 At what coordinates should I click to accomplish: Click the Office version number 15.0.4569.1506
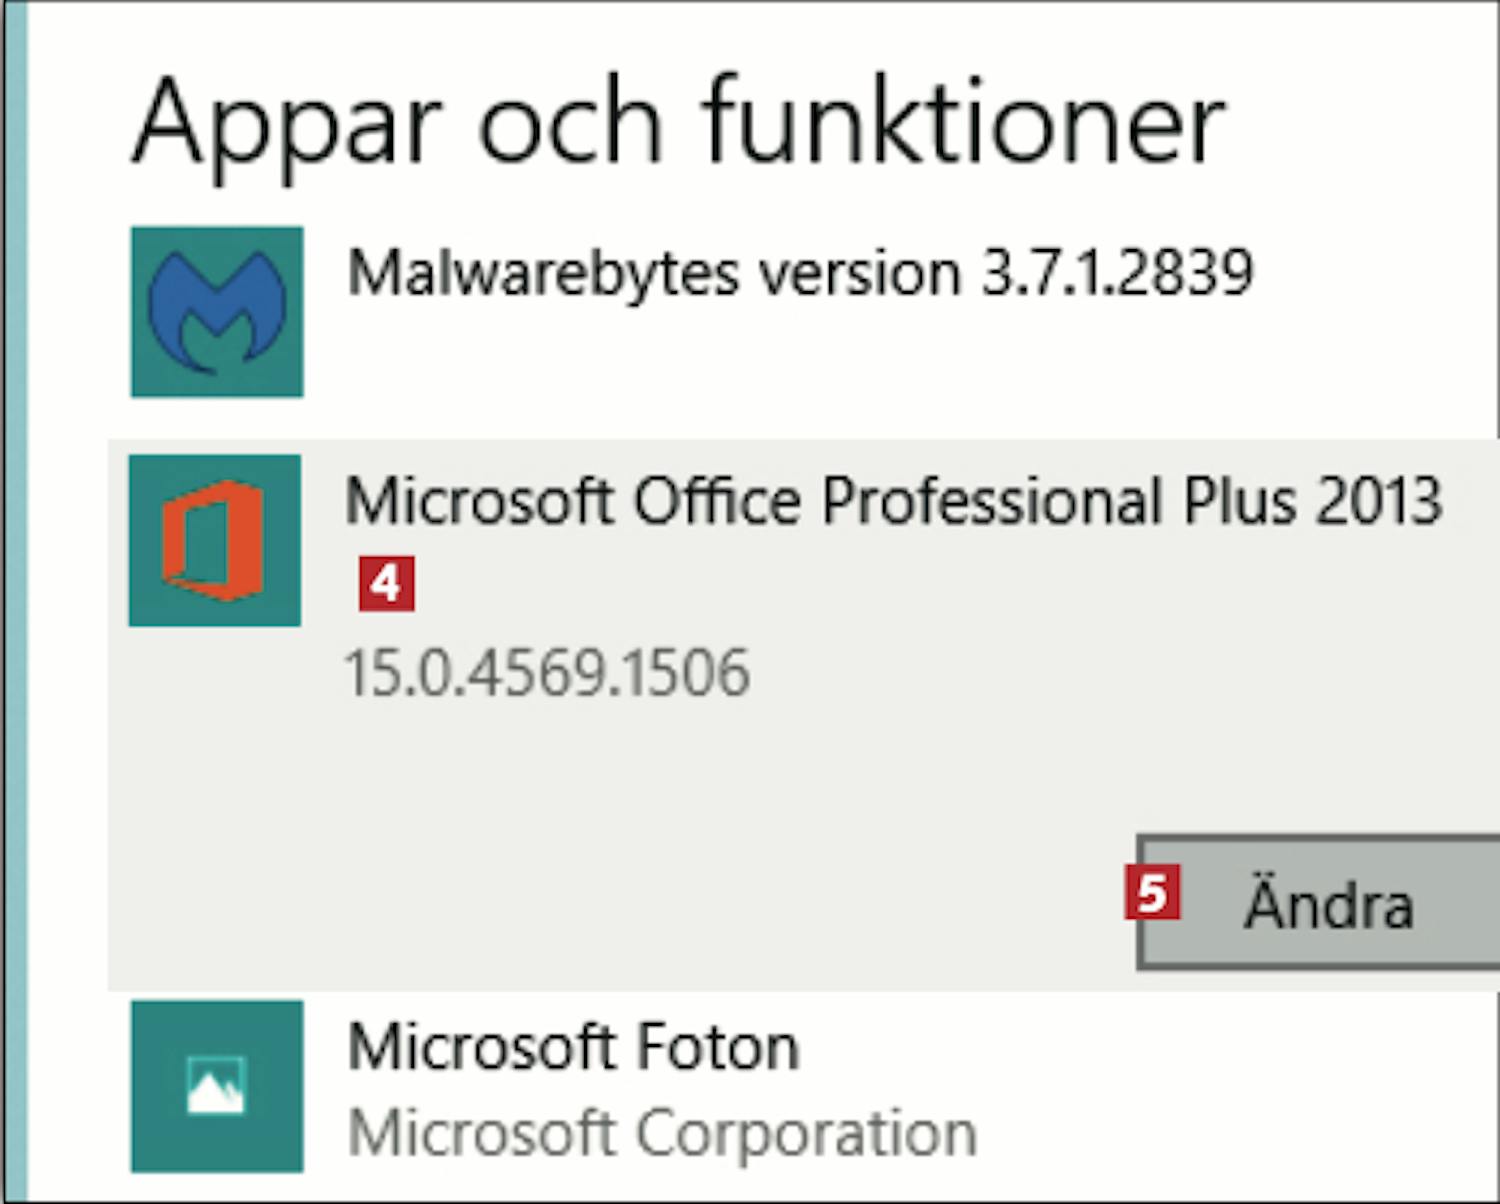tap(547, 672)
